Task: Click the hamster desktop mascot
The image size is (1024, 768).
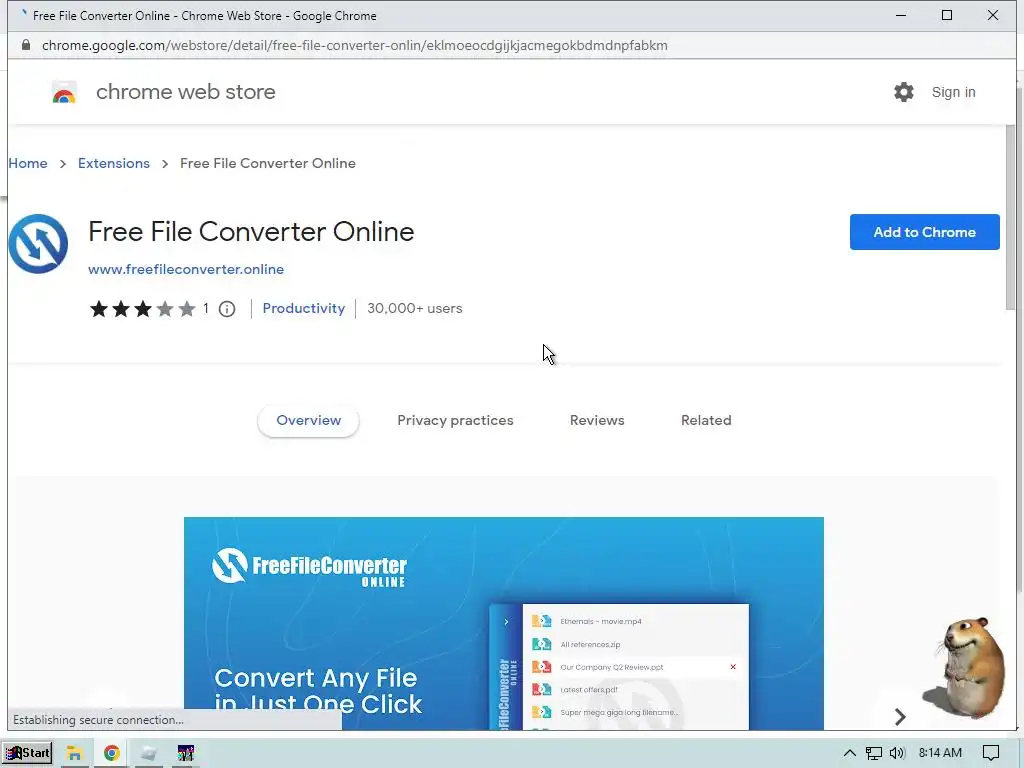Action: 965,667
